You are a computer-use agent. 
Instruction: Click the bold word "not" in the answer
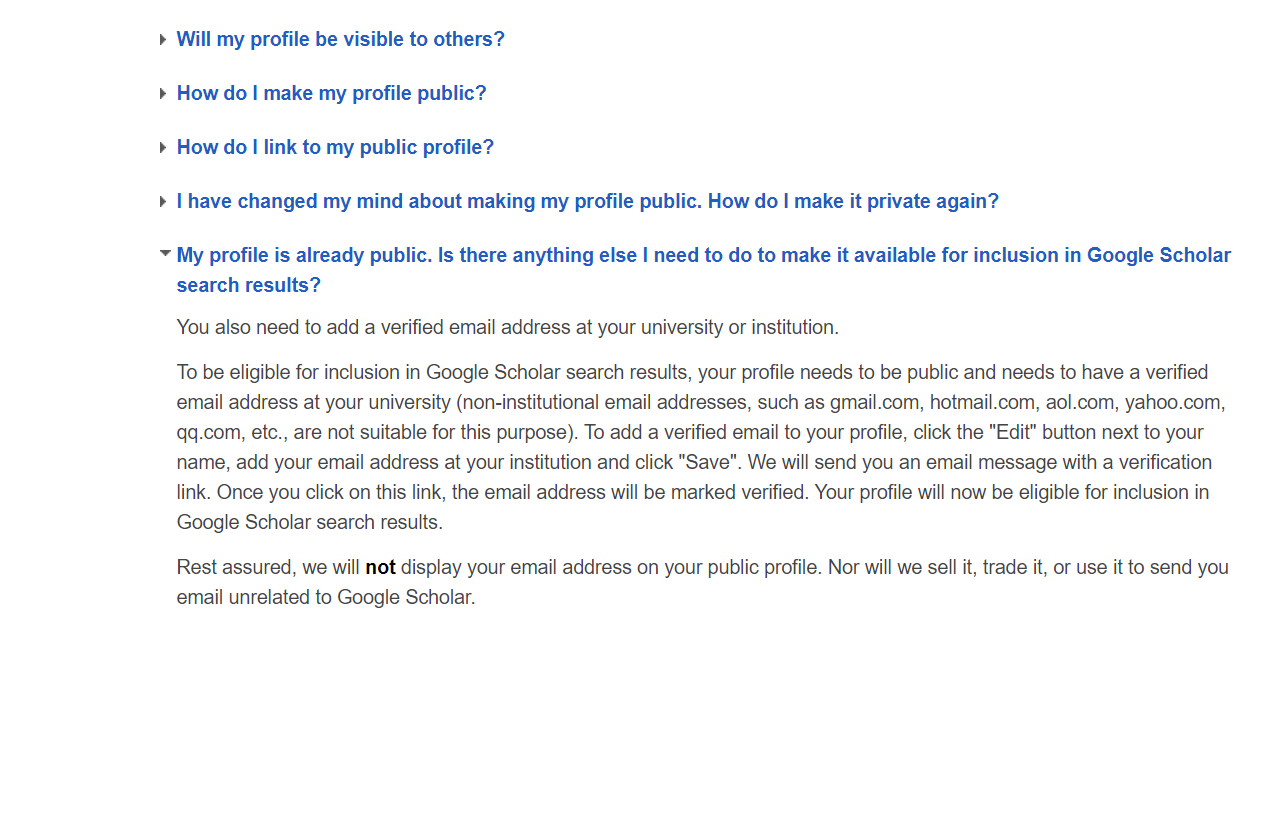pyautogui.click(x=380, y=568)
